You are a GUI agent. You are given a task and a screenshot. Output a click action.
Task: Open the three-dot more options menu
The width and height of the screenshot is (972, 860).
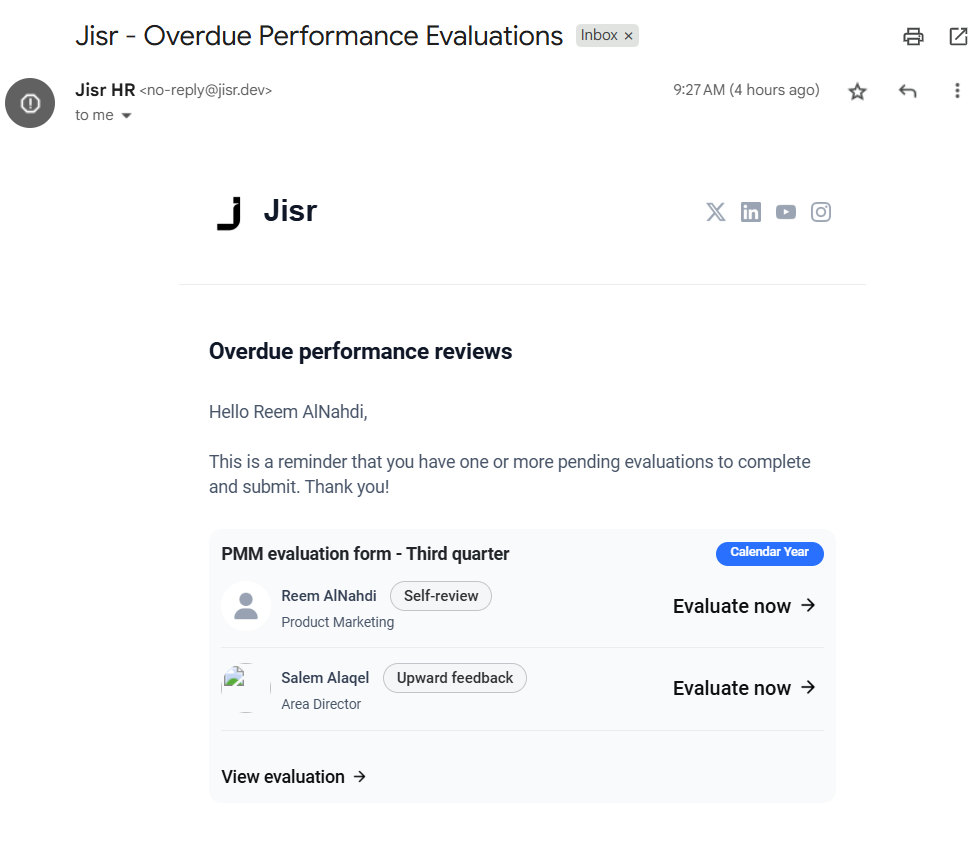(957, 92)
